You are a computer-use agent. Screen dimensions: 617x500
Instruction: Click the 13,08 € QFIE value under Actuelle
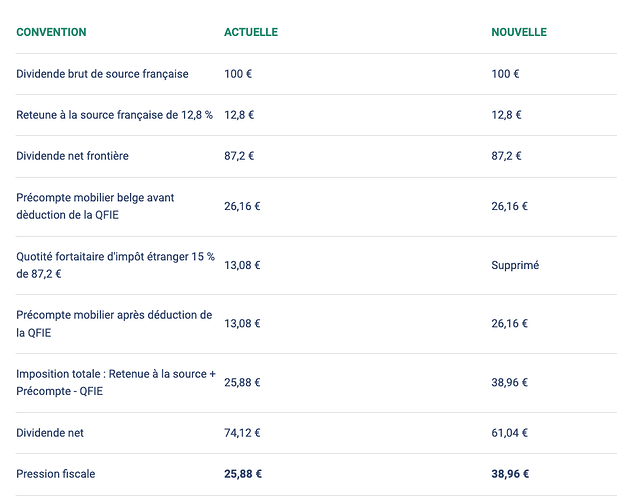[242, 265]
